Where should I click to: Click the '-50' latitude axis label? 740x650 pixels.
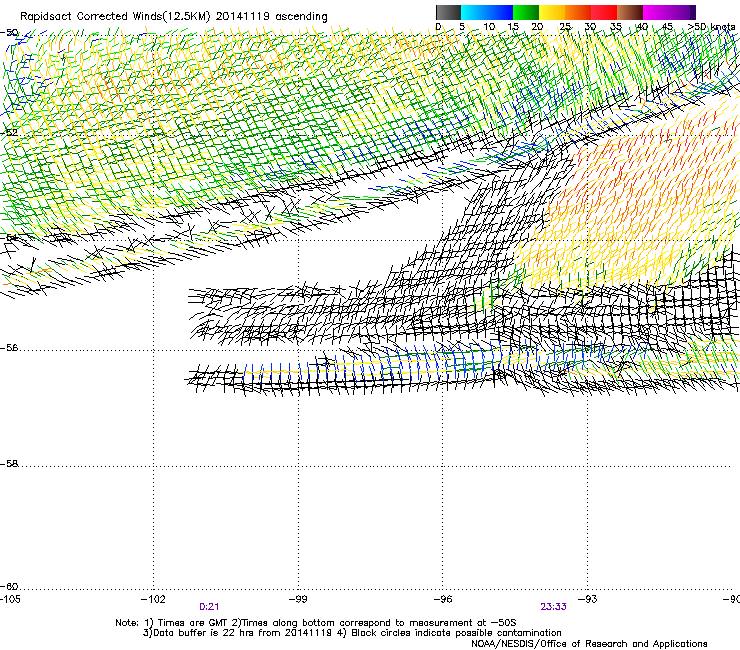(x=9, y=33)
